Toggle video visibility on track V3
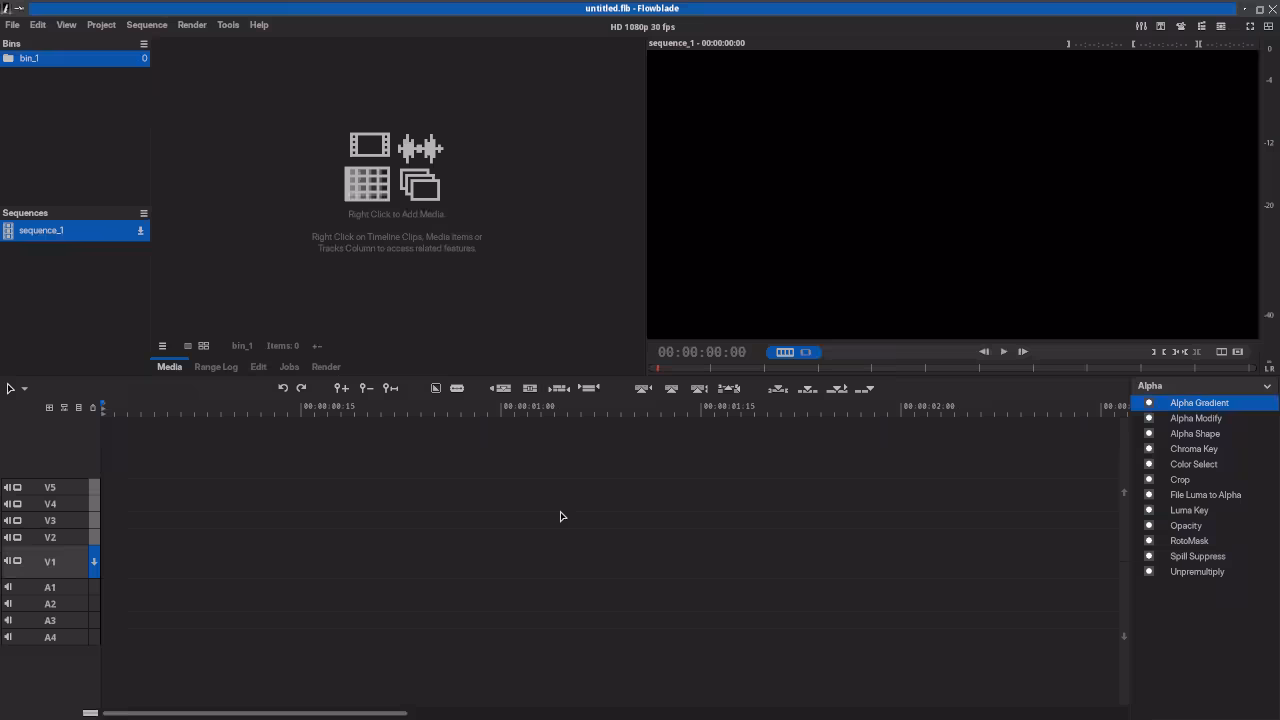 coord(17,520)
